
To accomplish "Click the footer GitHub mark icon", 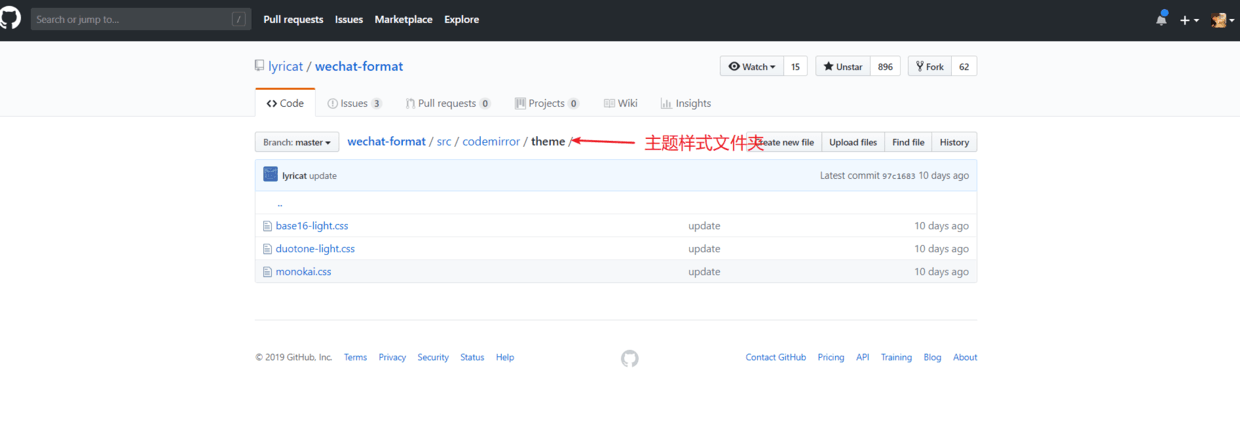I will click(x=629, y=358).
